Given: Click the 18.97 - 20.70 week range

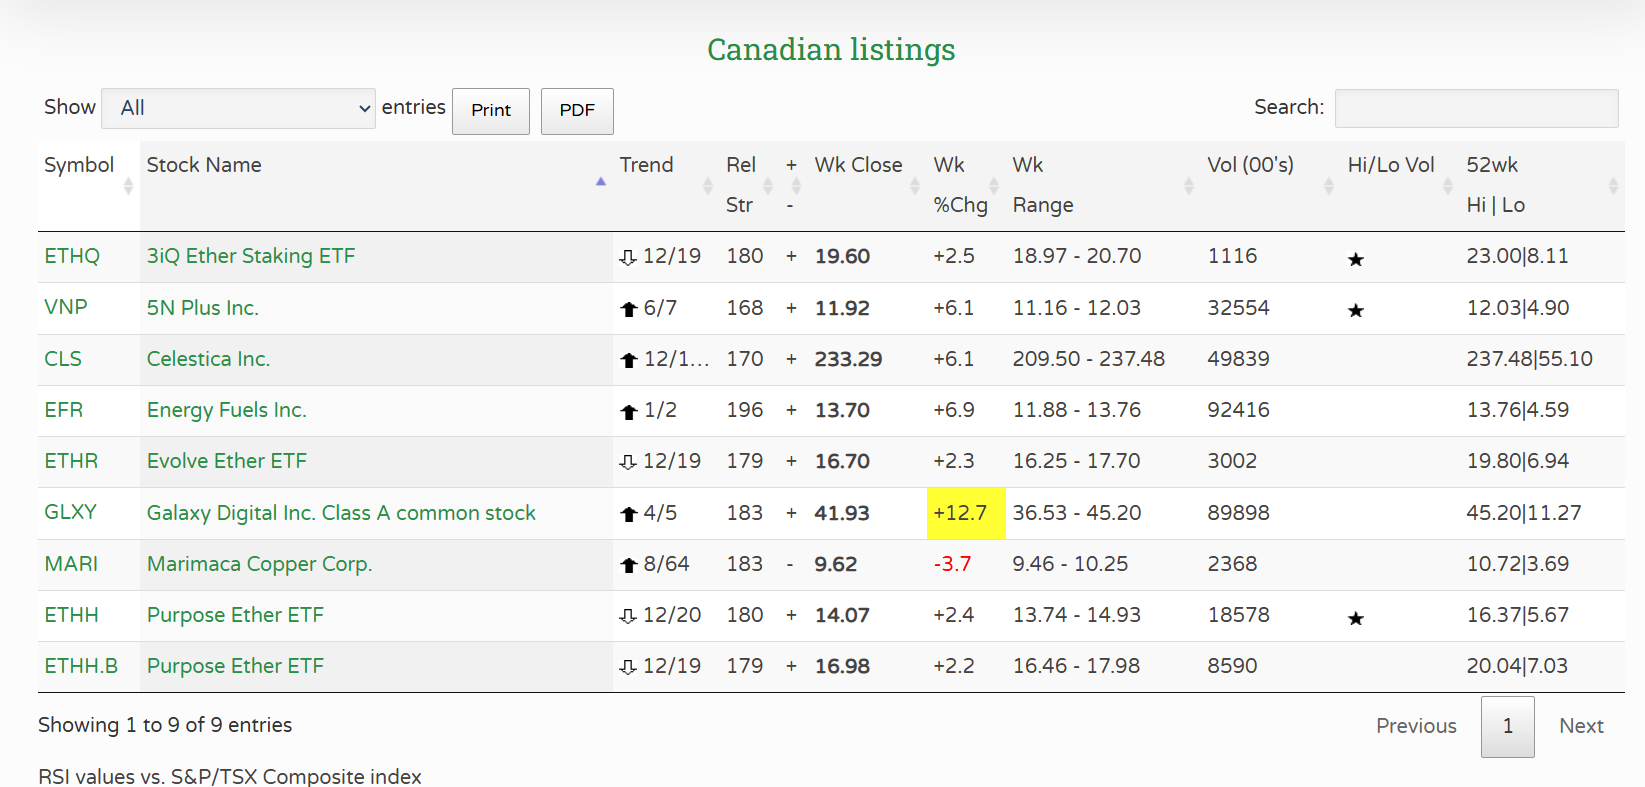Looking at the screenshot, I should [x=1077, y=256].
